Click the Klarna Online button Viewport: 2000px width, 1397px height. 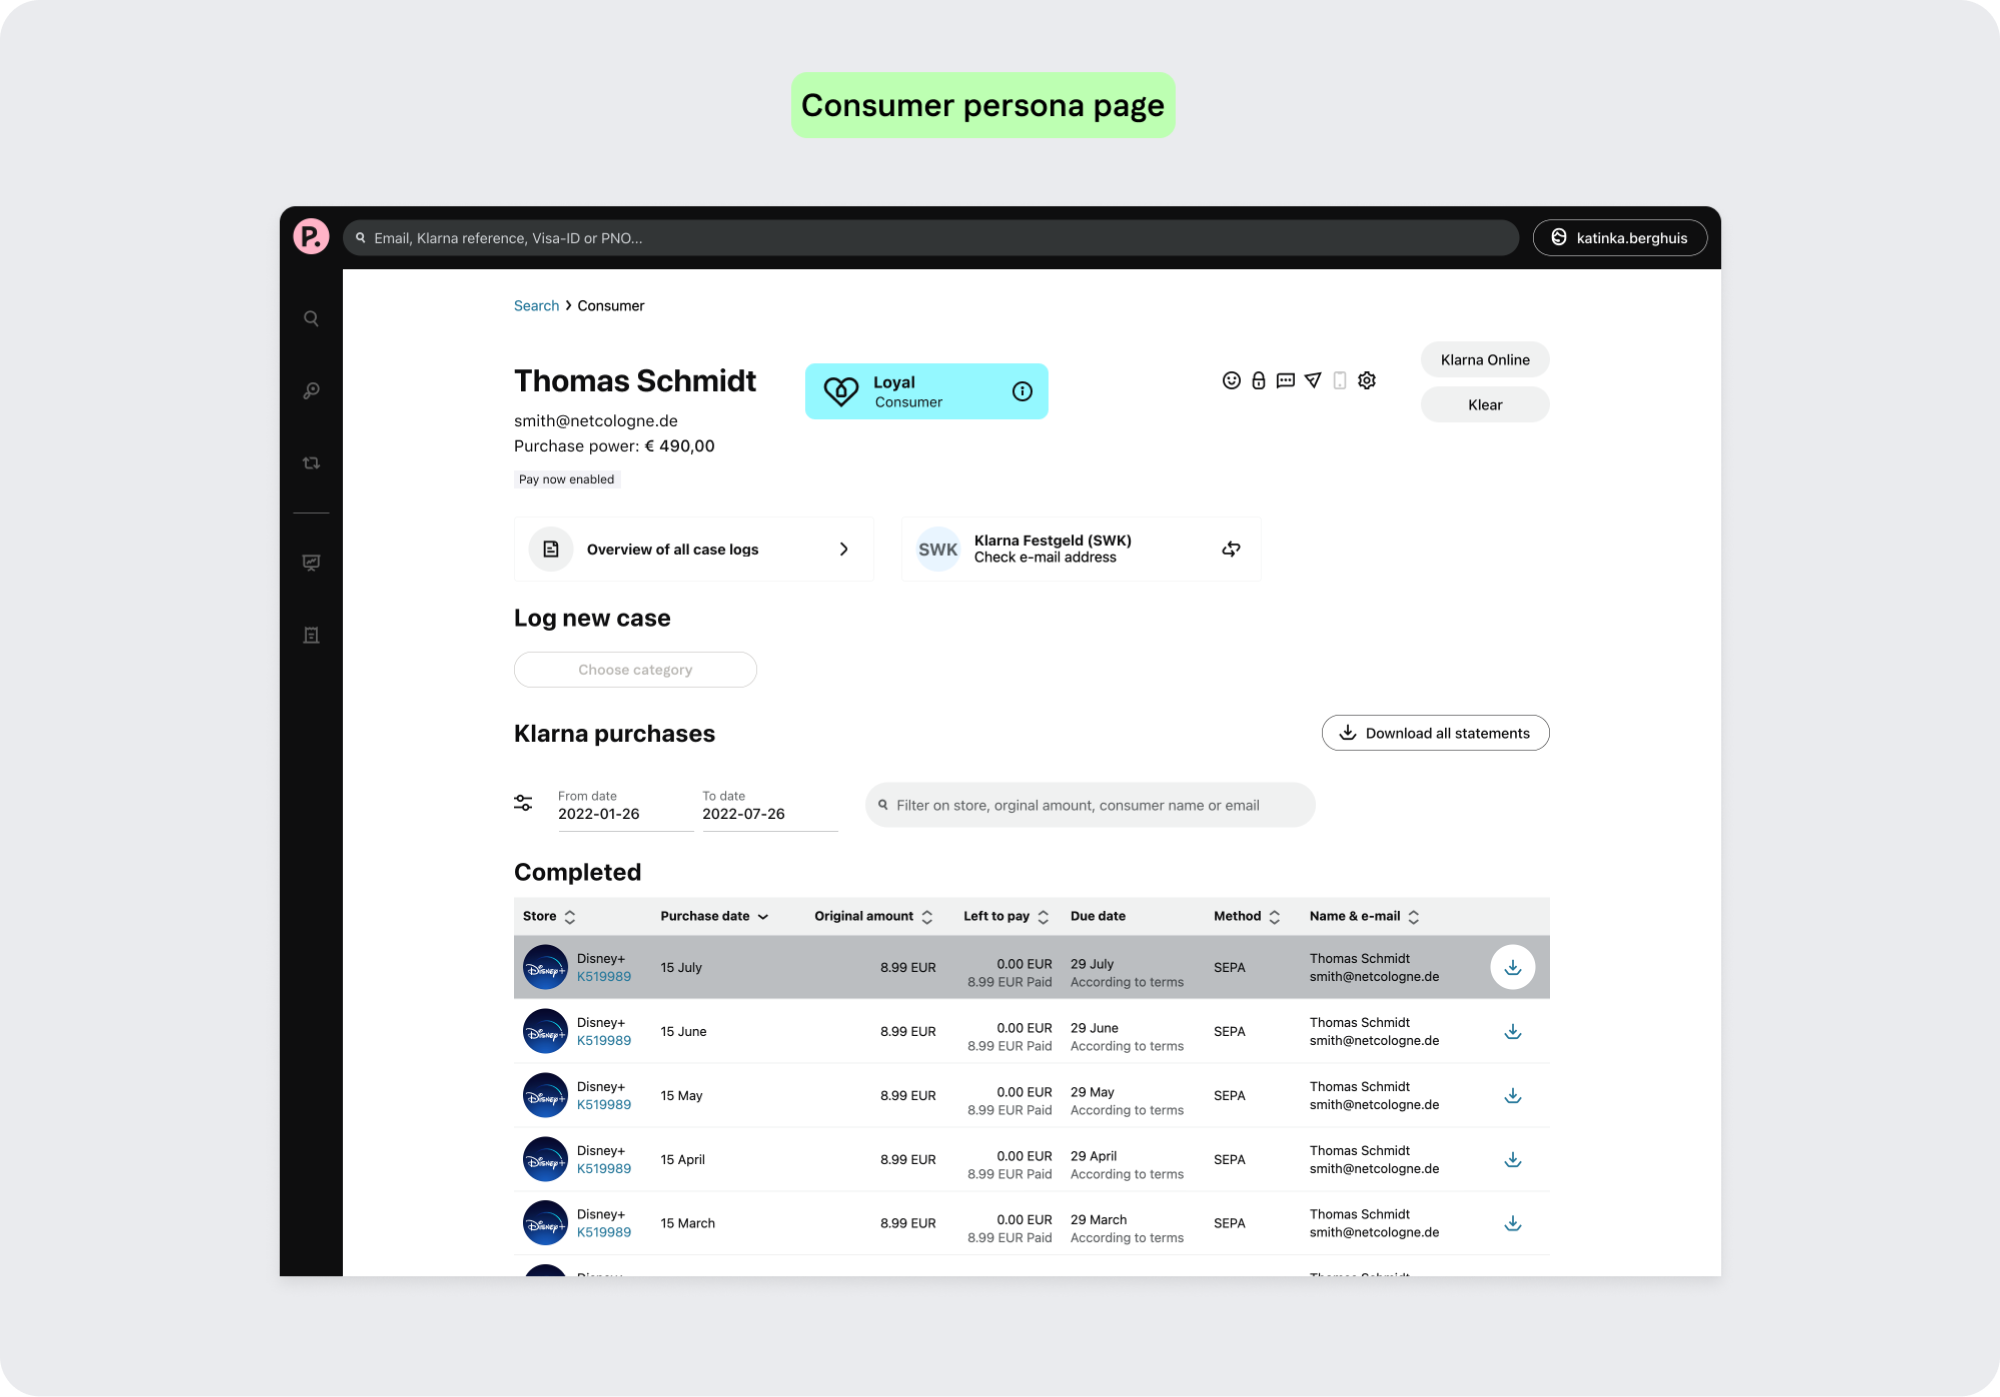coord(1485,360)
